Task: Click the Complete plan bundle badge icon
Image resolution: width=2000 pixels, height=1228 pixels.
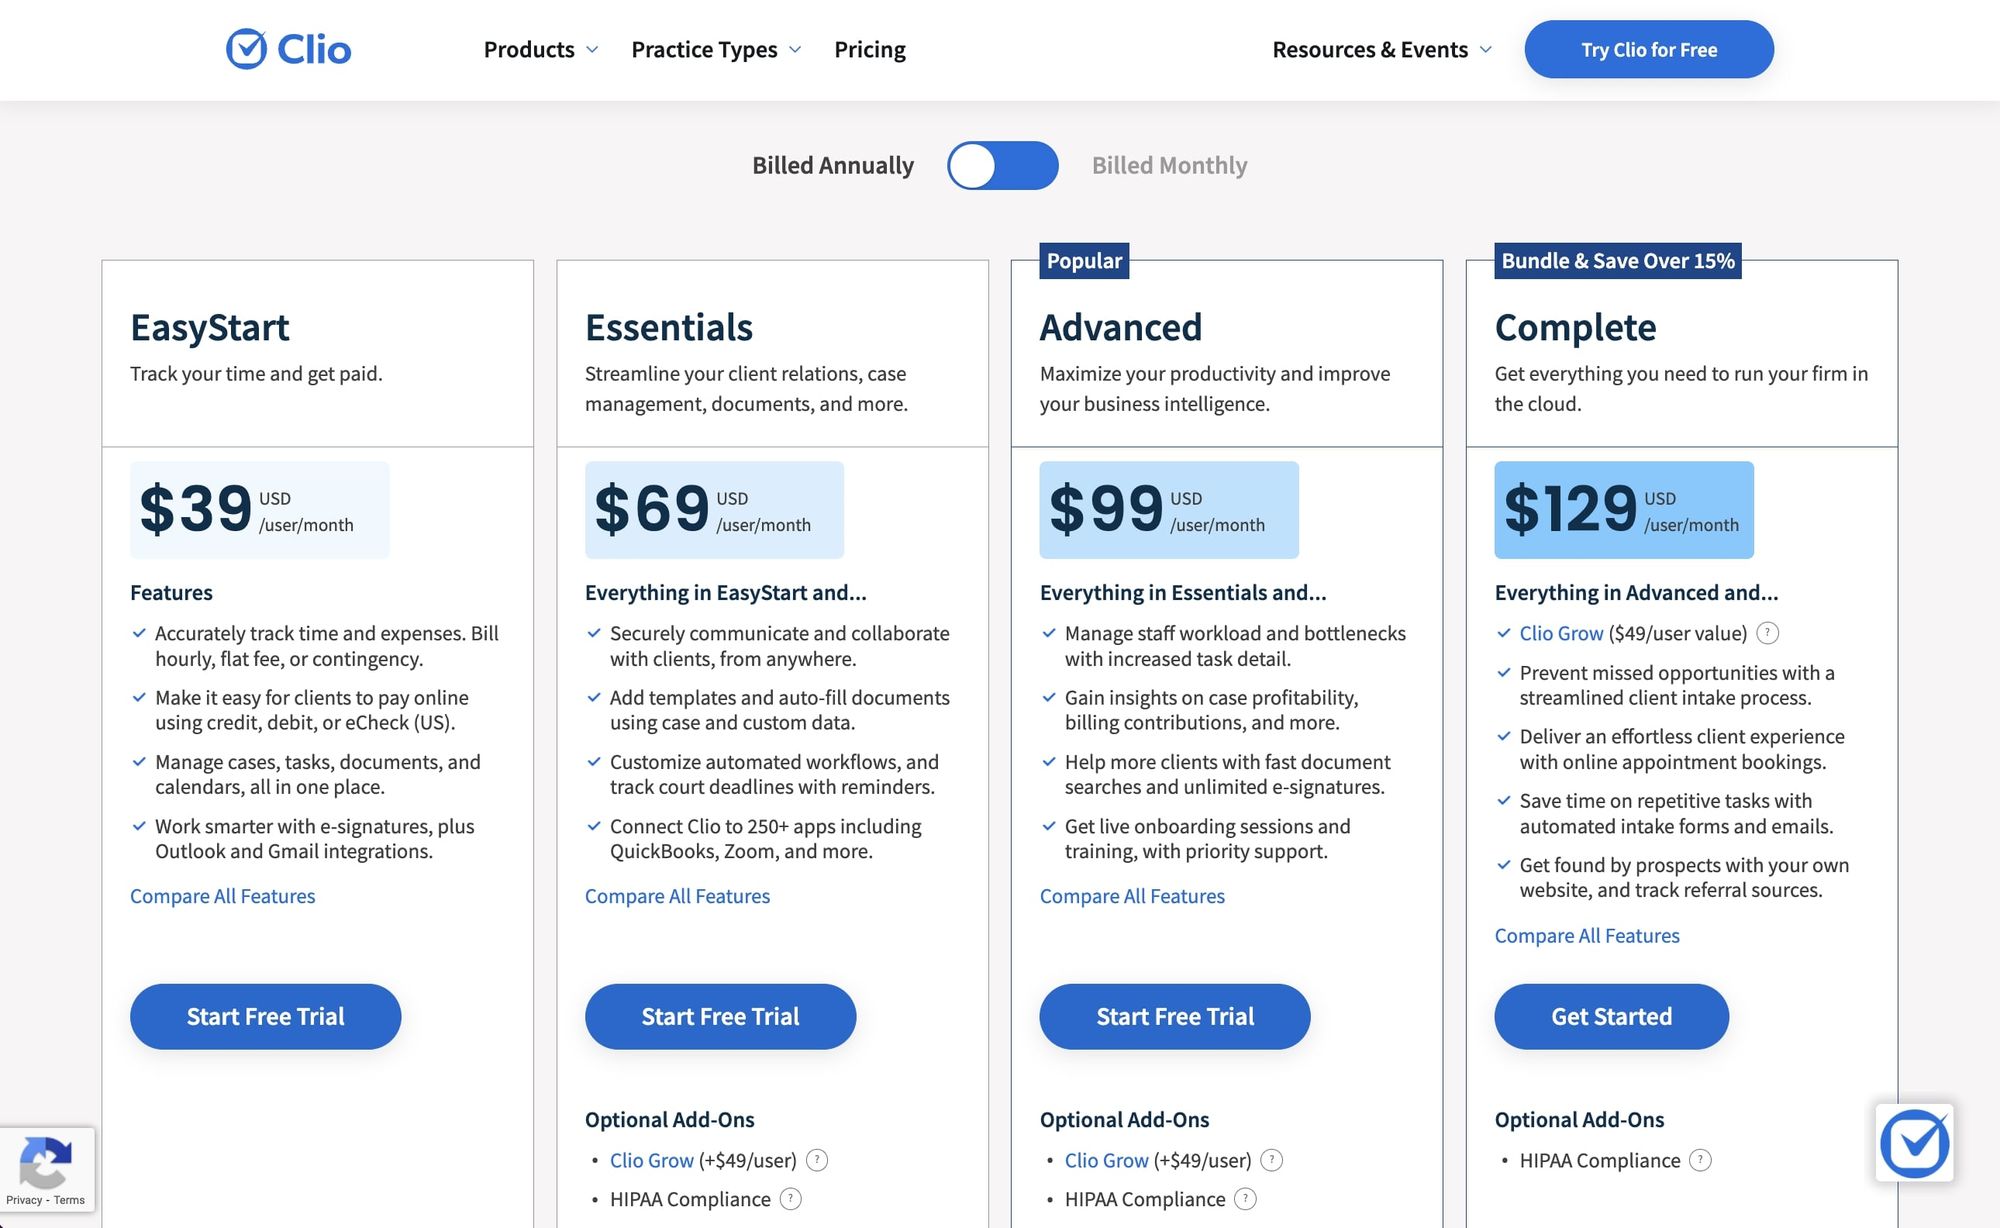Action: click(x=1619, y=258)
